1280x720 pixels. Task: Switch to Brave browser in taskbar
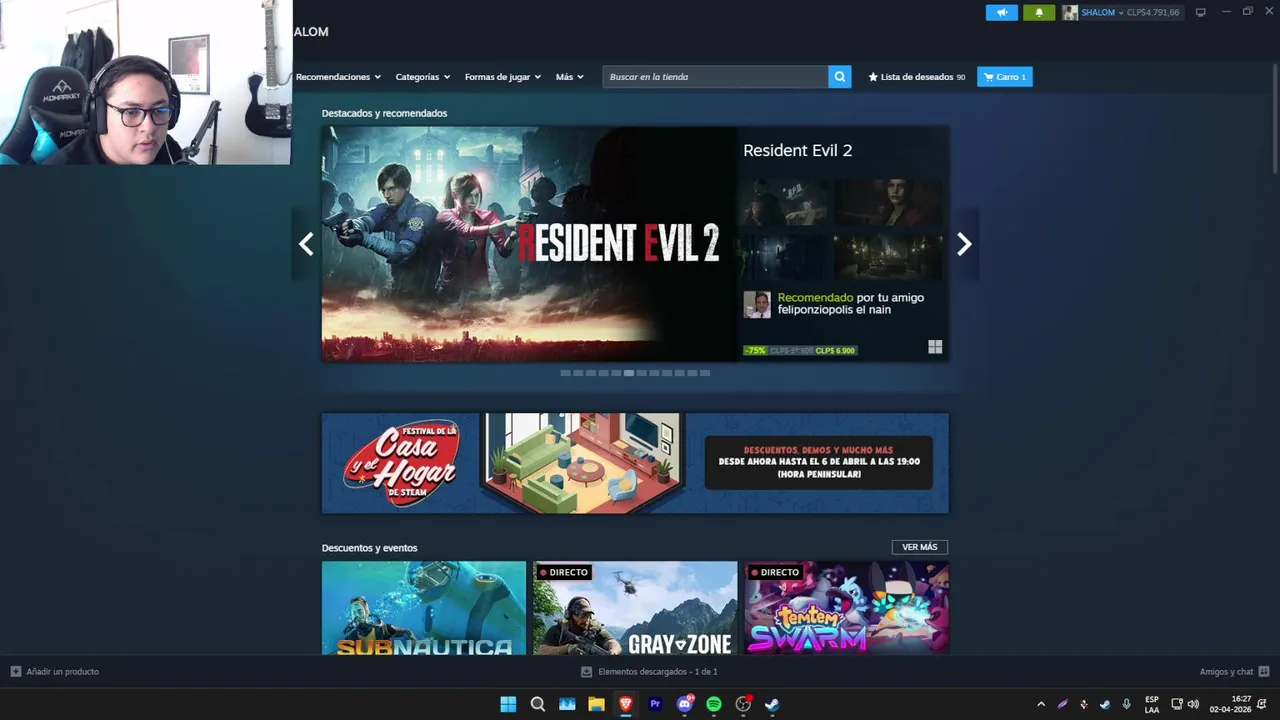(626, 704)
